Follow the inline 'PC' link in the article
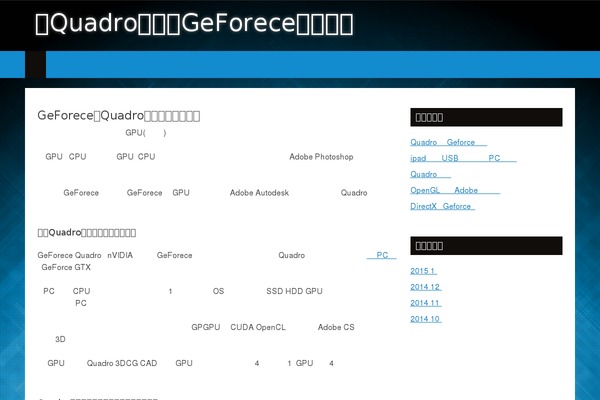The image size is (600, 400). coord(382,255)
